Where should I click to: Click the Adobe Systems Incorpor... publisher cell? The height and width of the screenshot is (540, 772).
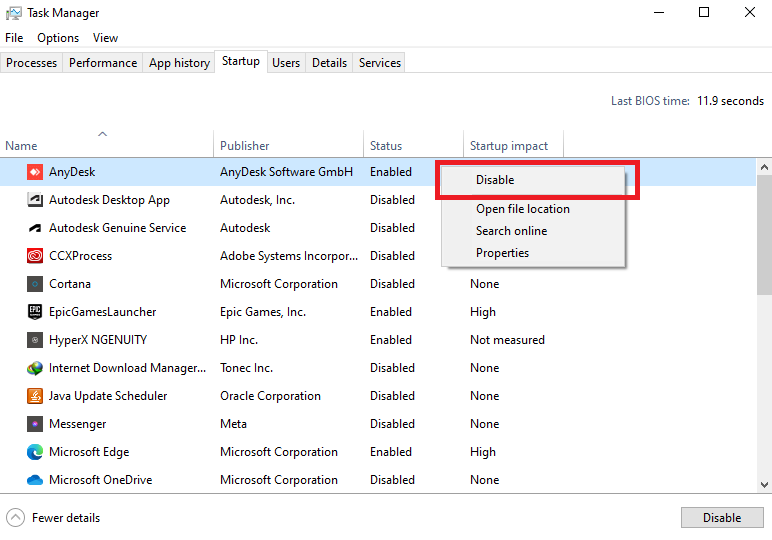click(289, 256)
